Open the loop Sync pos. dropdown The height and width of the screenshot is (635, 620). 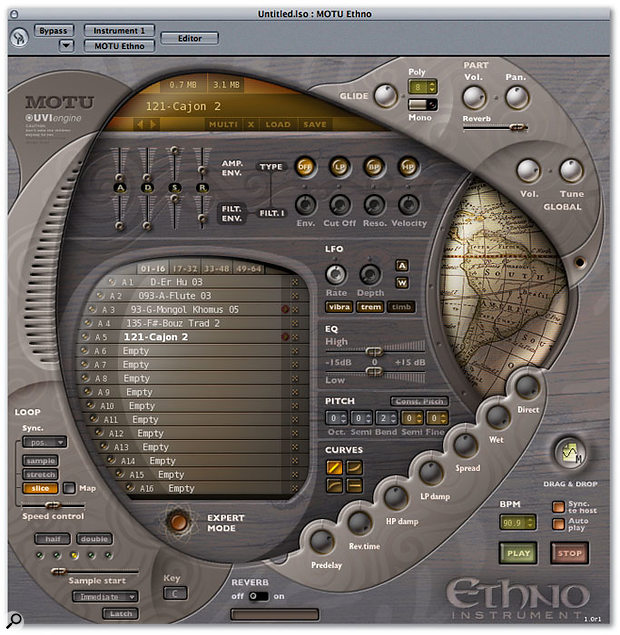pos(44,442)
